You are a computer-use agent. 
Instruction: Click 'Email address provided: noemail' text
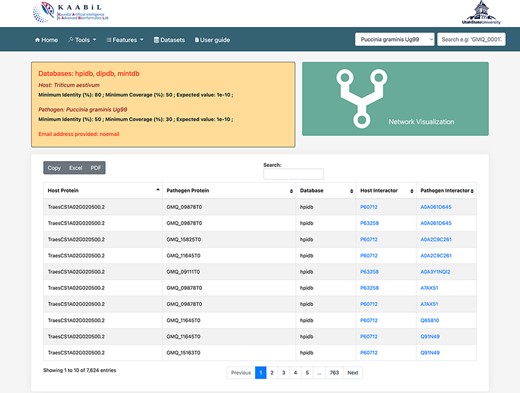coord(79,134)
